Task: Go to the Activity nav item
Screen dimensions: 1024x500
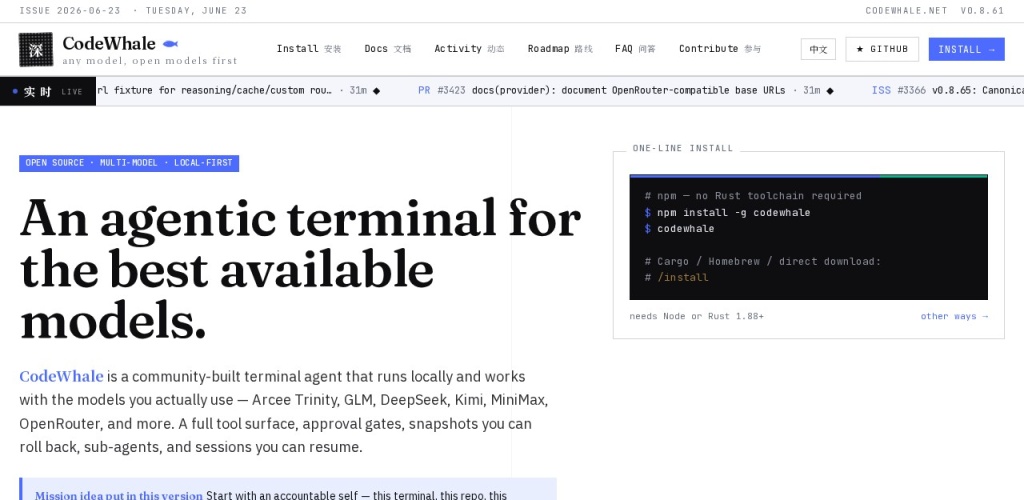Action: tap(470, 48)
